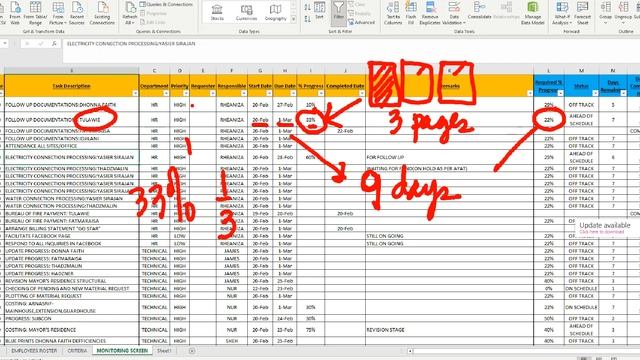Select MONITORING SCREEN sheet tab
Image resolution: width=640 pixels, height=360 pixels.
tap(122, 351)
